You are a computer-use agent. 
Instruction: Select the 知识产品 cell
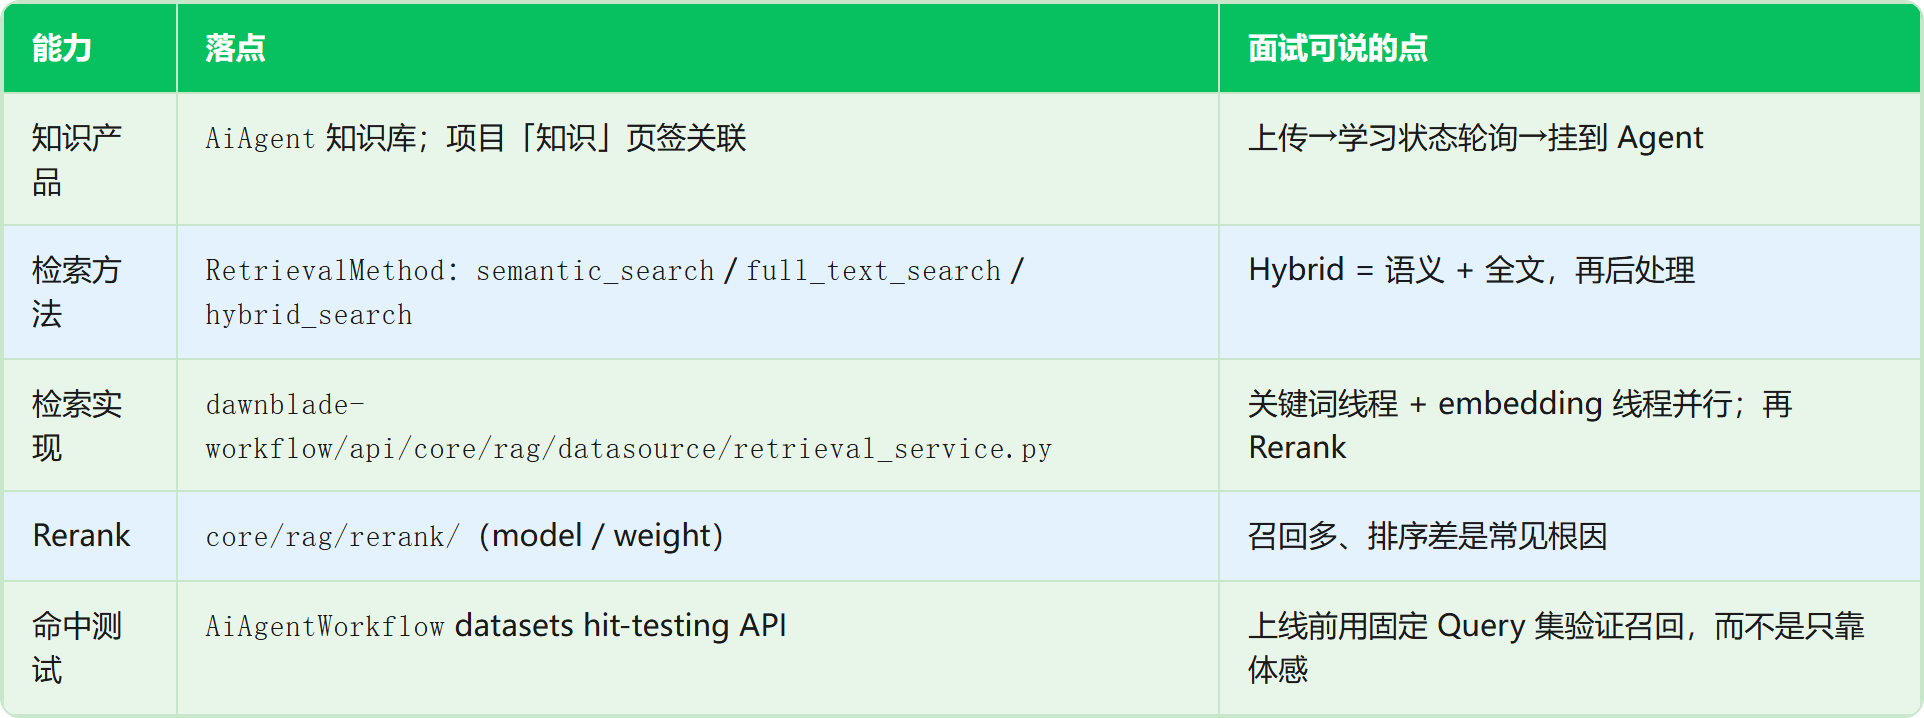(x=90, y=159)
